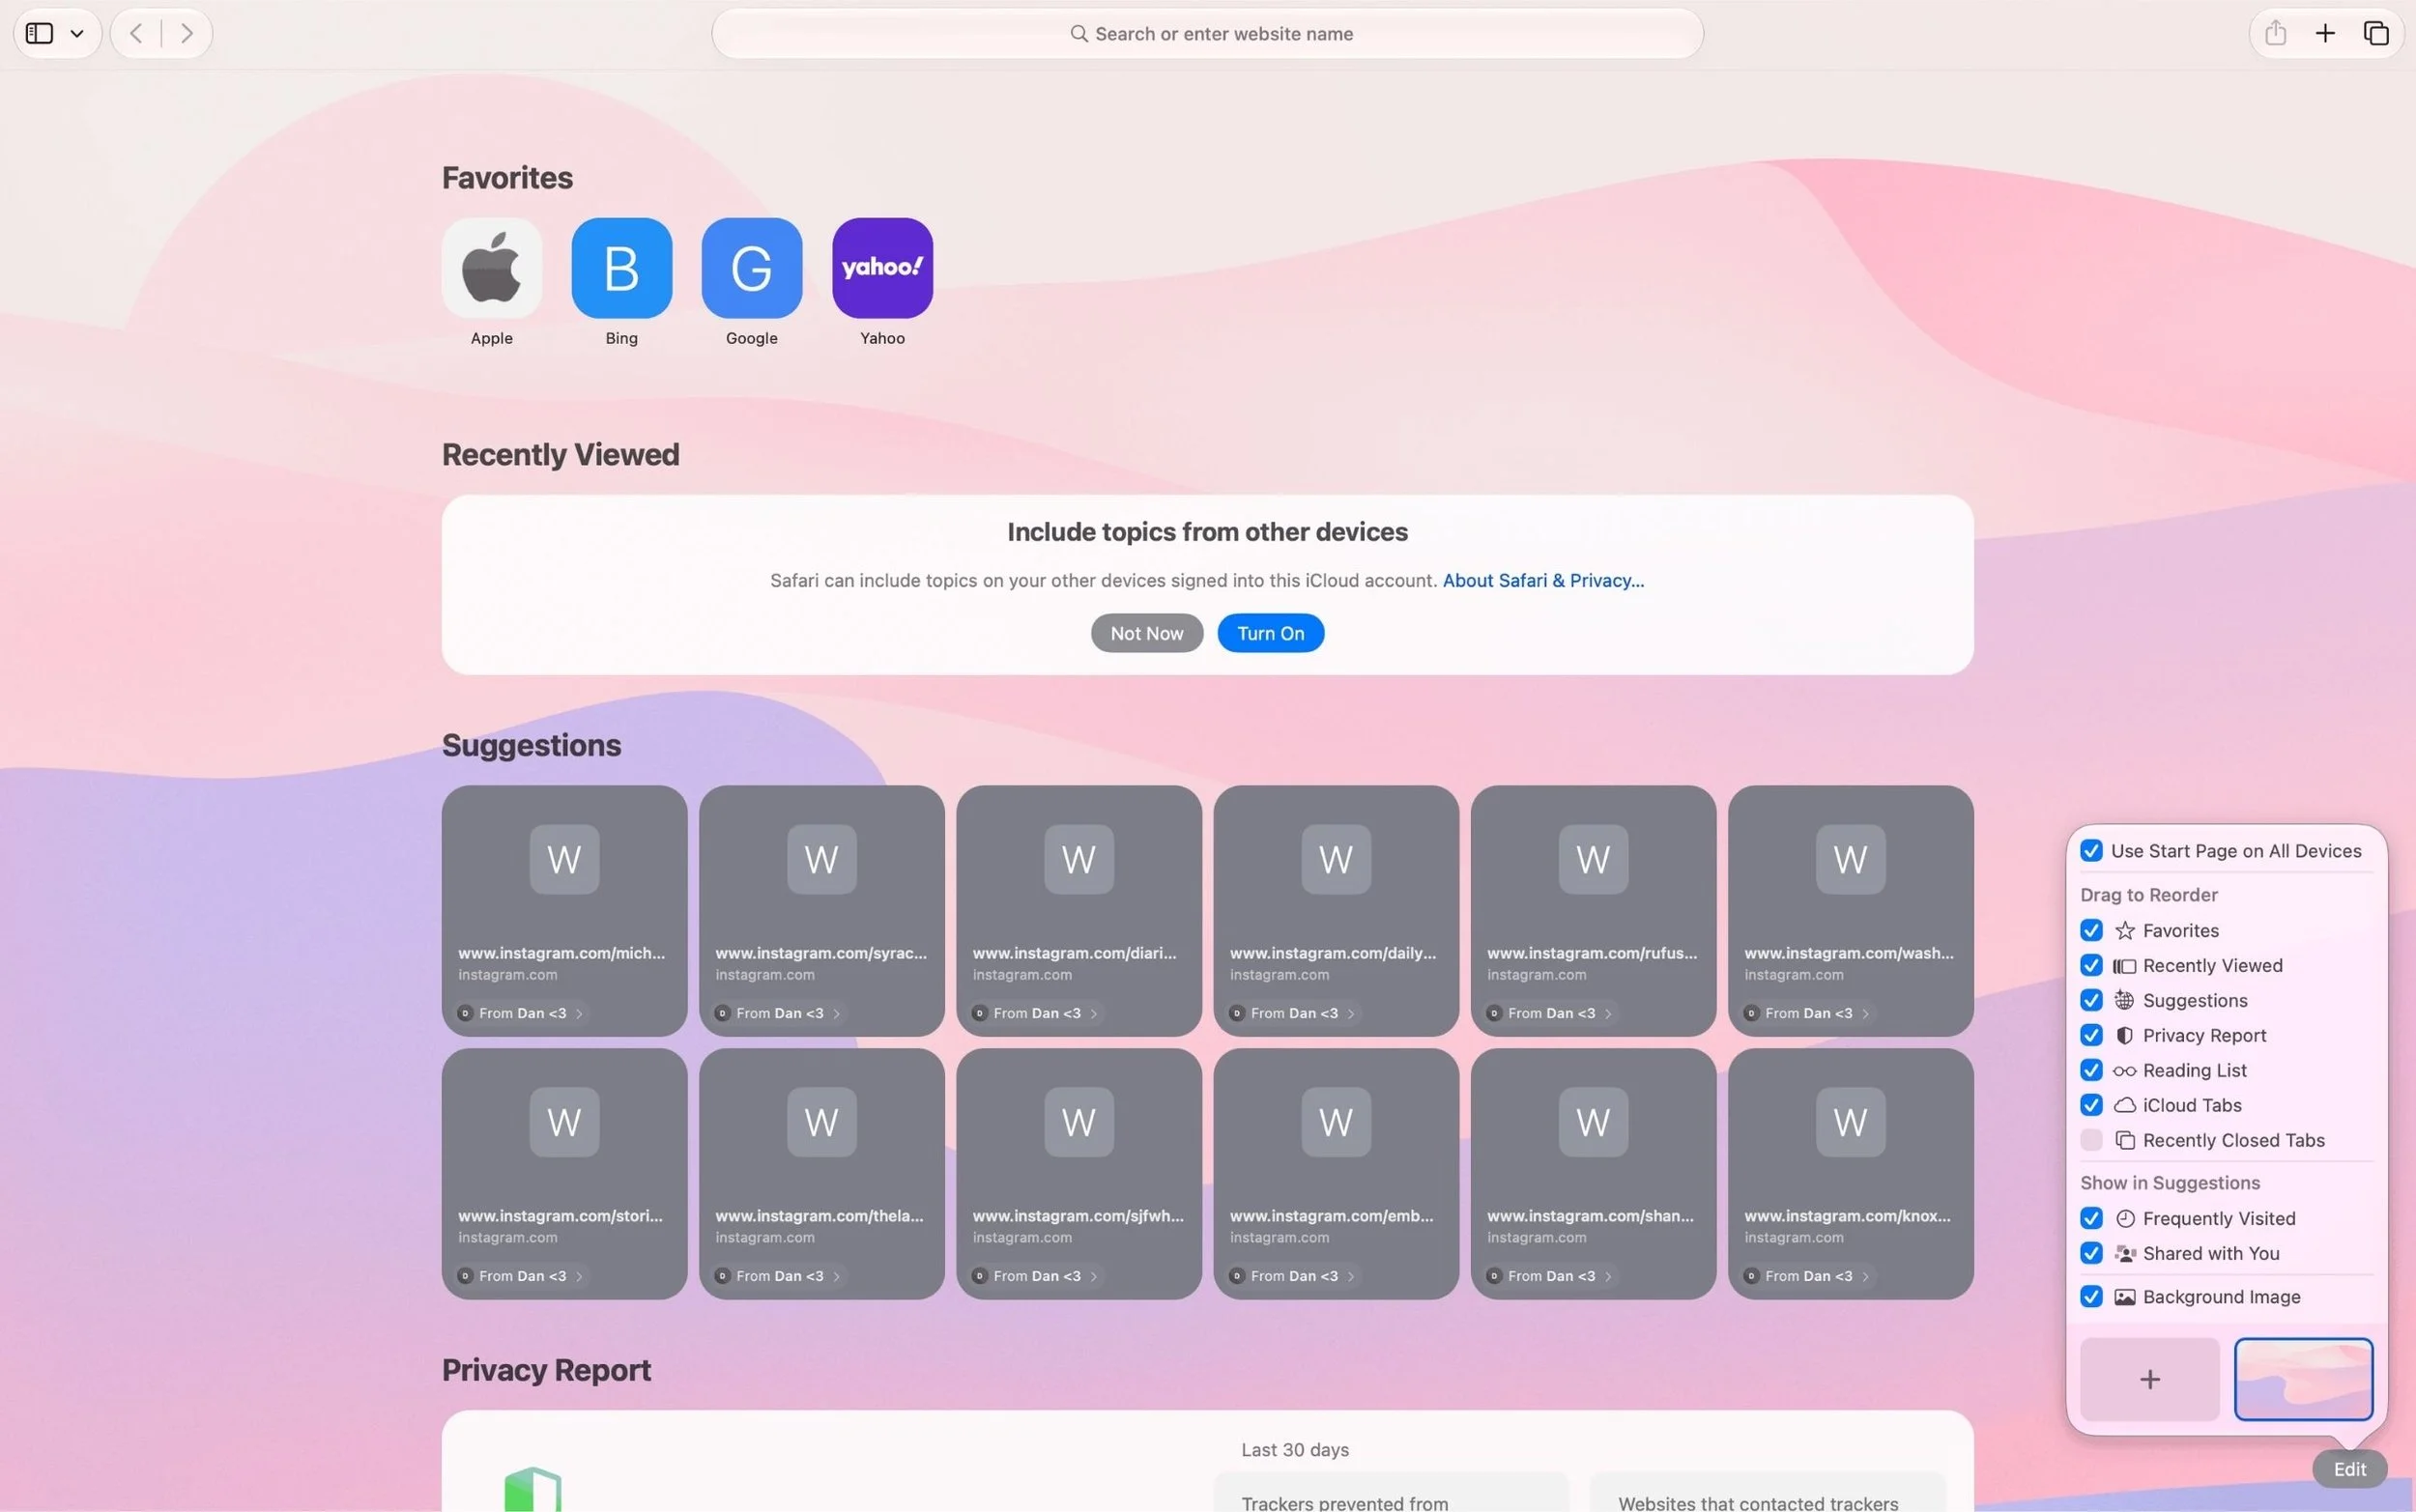Click W icon on instagram.com/emb... card
Viewport: 2416px width, 1512px height.
point(1335,1122)
